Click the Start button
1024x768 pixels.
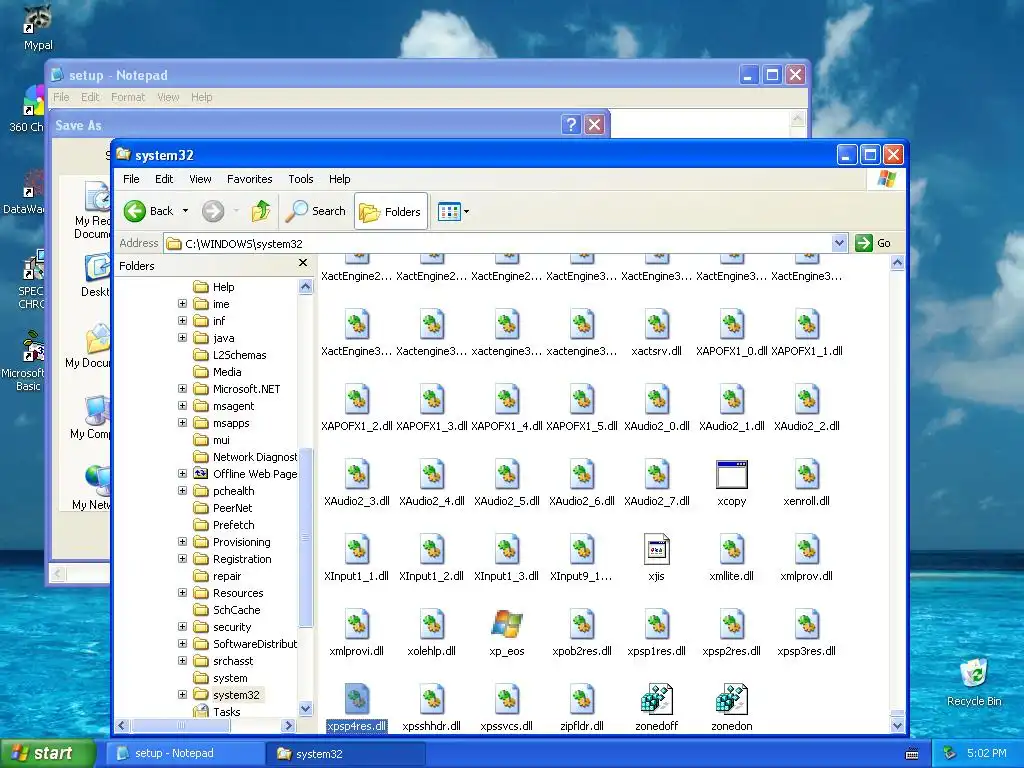click(x=48, y=753)
